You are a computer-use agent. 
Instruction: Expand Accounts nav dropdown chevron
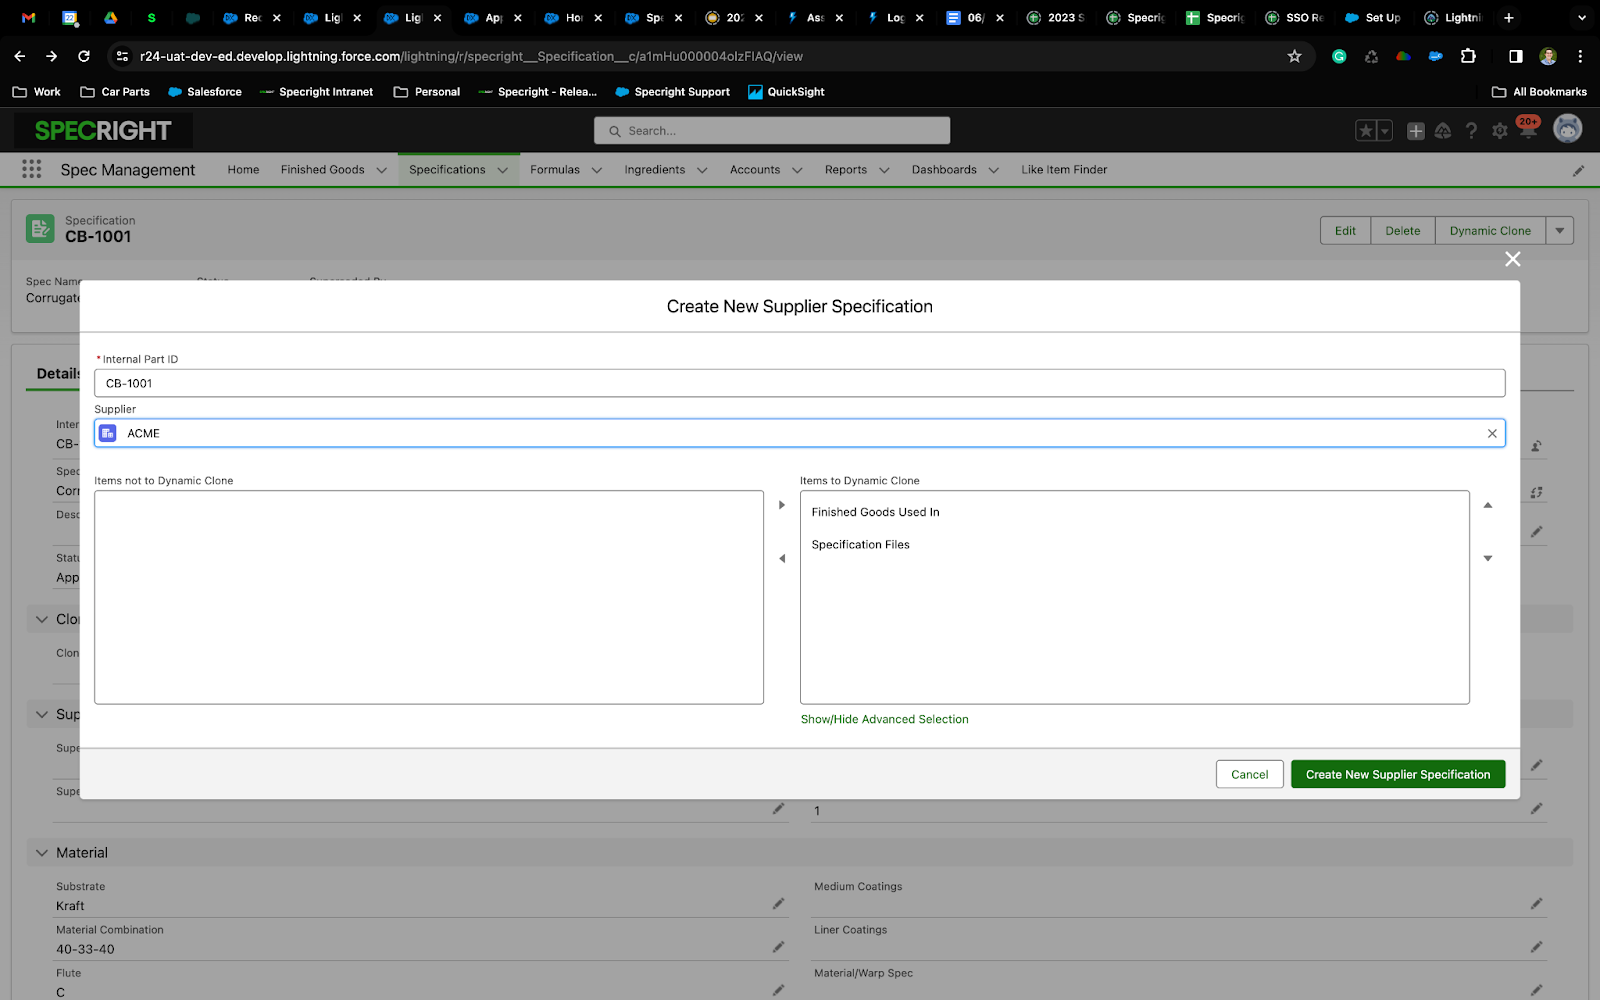pos(797,170)
